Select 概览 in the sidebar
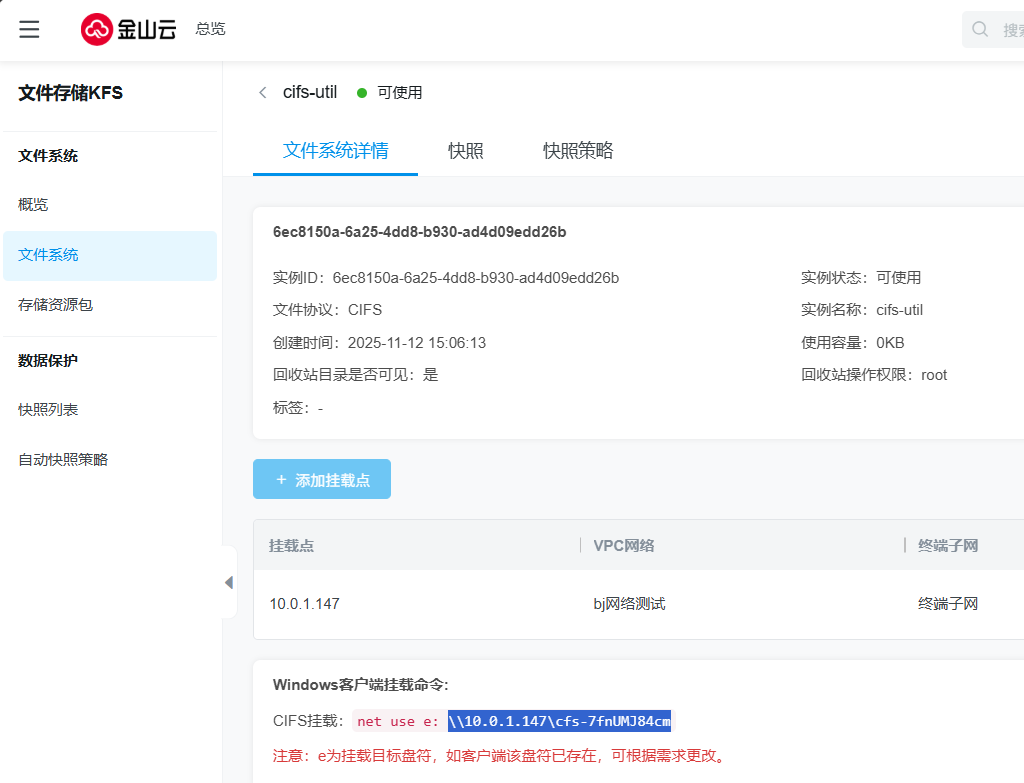 pyautogui.click(x=33, y=205)
